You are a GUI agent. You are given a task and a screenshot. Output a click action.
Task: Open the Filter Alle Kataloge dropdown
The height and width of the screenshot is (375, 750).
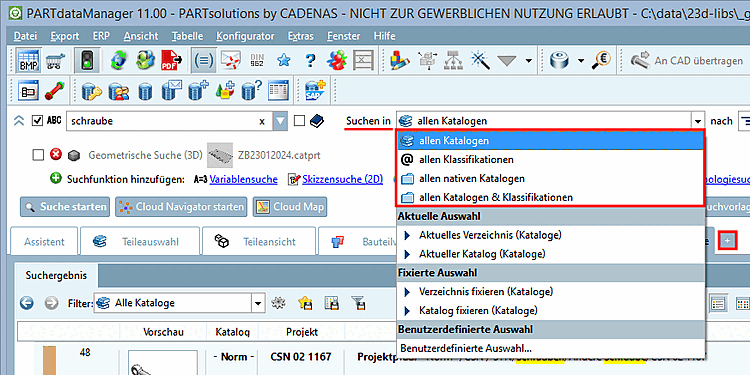coord(258,303)
